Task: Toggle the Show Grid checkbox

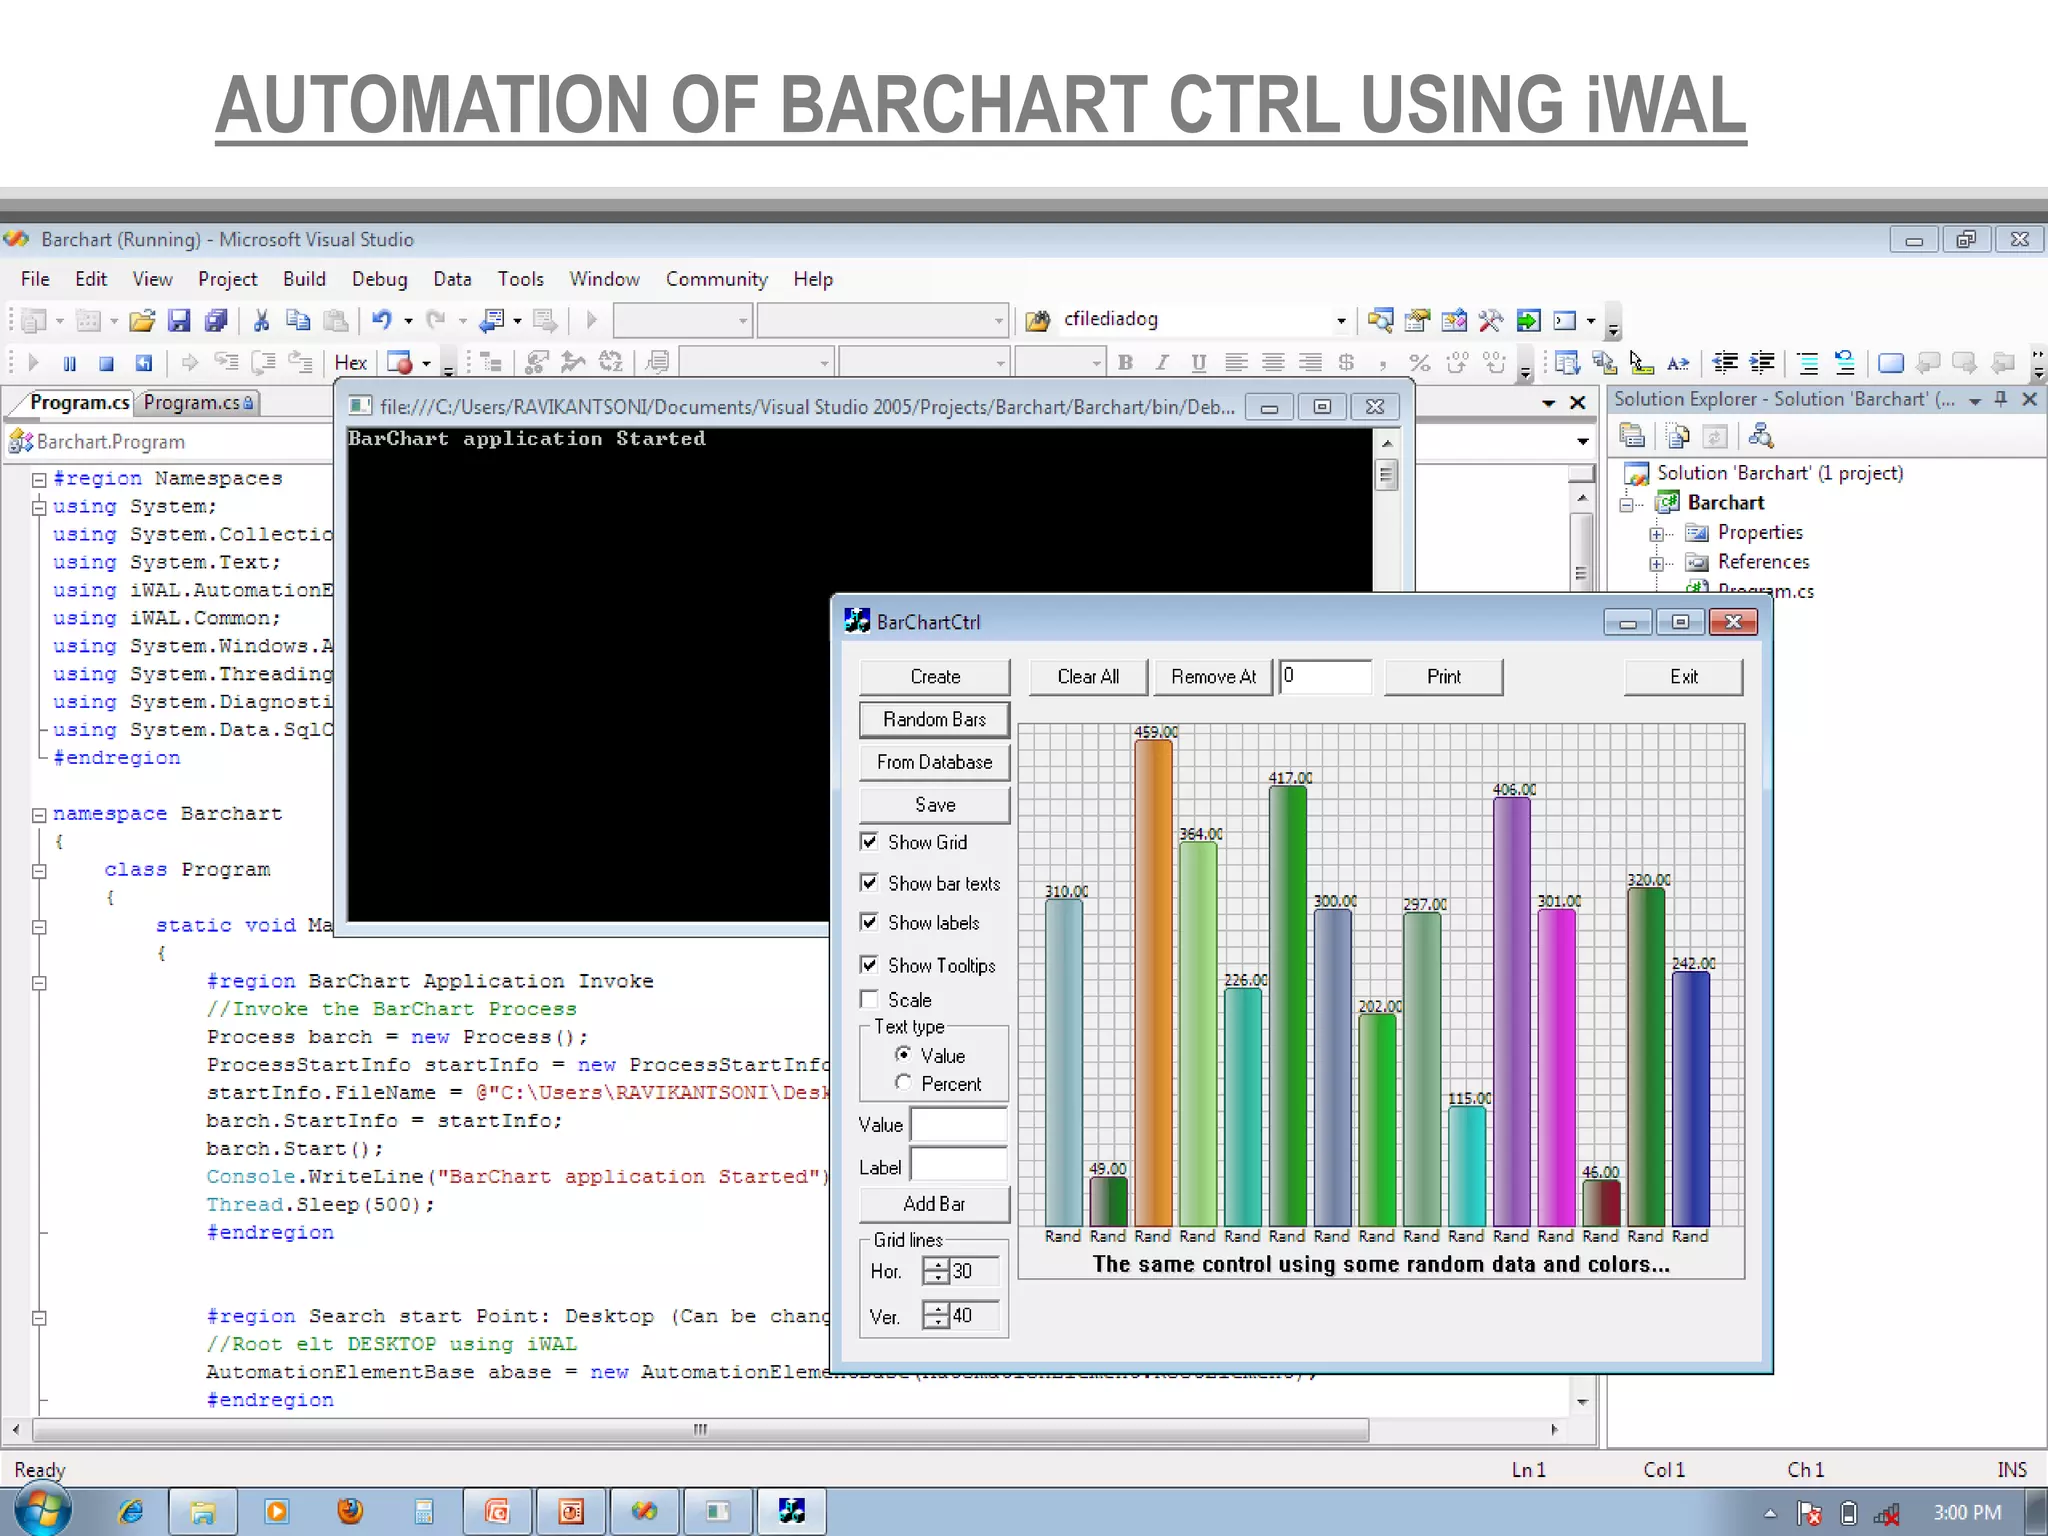Action: tap(869, 842)
